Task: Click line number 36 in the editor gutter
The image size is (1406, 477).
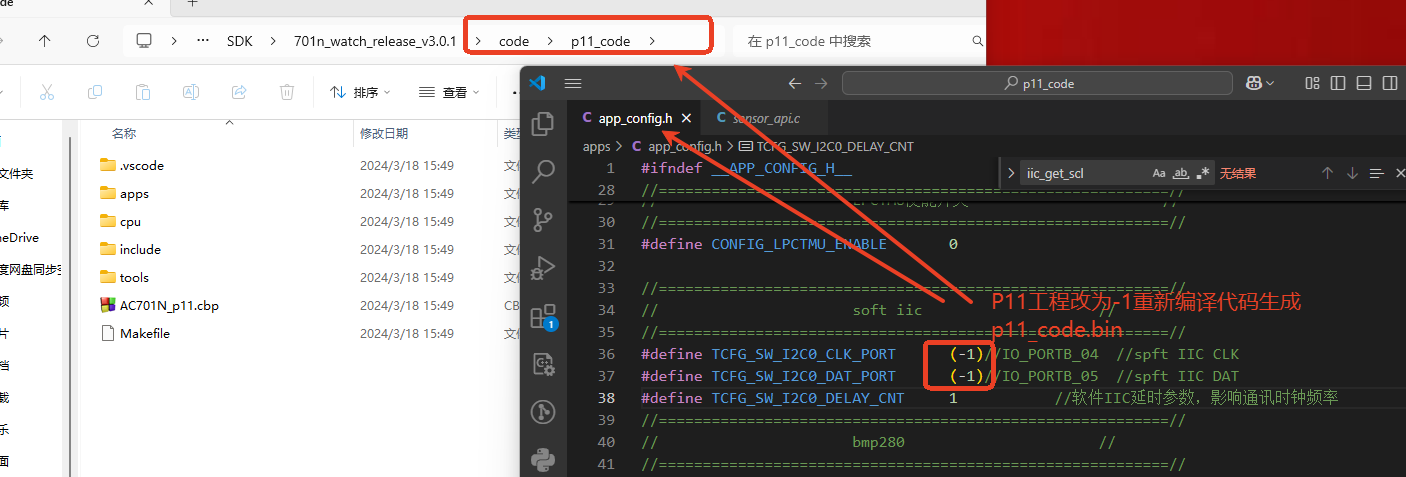Action: [x=606, y=354]
